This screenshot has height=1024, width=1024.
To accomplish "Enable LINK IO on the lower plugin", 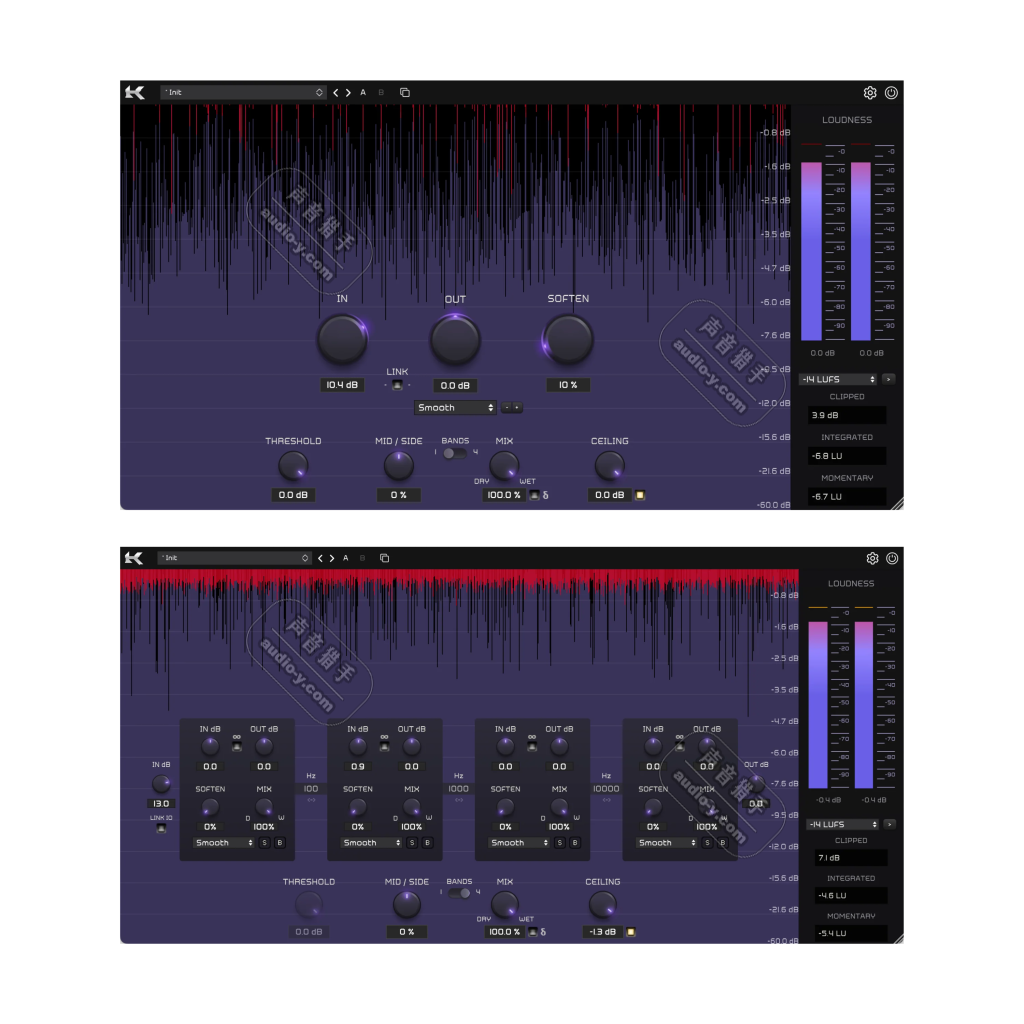I will click(x=160, y=830).
